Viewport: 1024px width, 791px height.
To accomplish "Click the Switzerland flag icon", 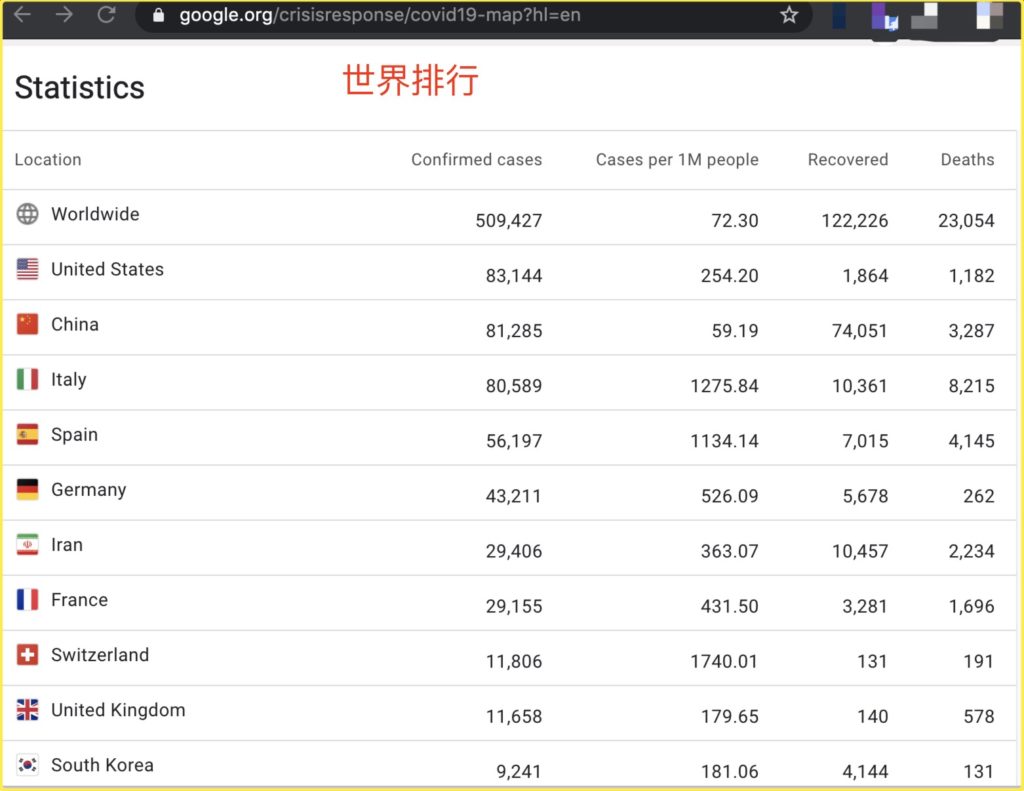I will (28, 655).
